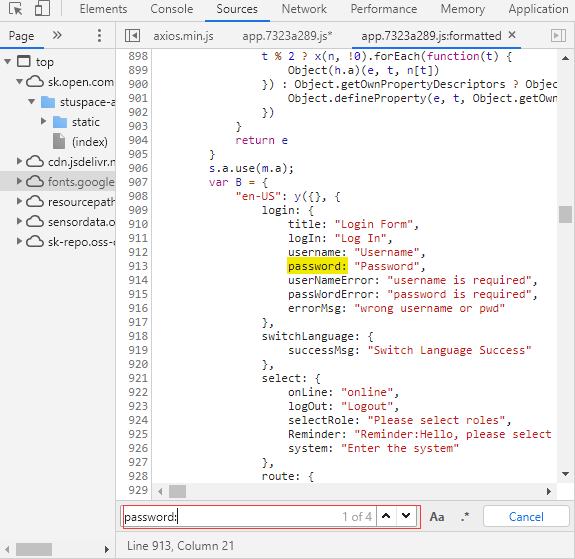Open the (index) file
The width and height of the screenshot is (575, 559).
(89, 142)
